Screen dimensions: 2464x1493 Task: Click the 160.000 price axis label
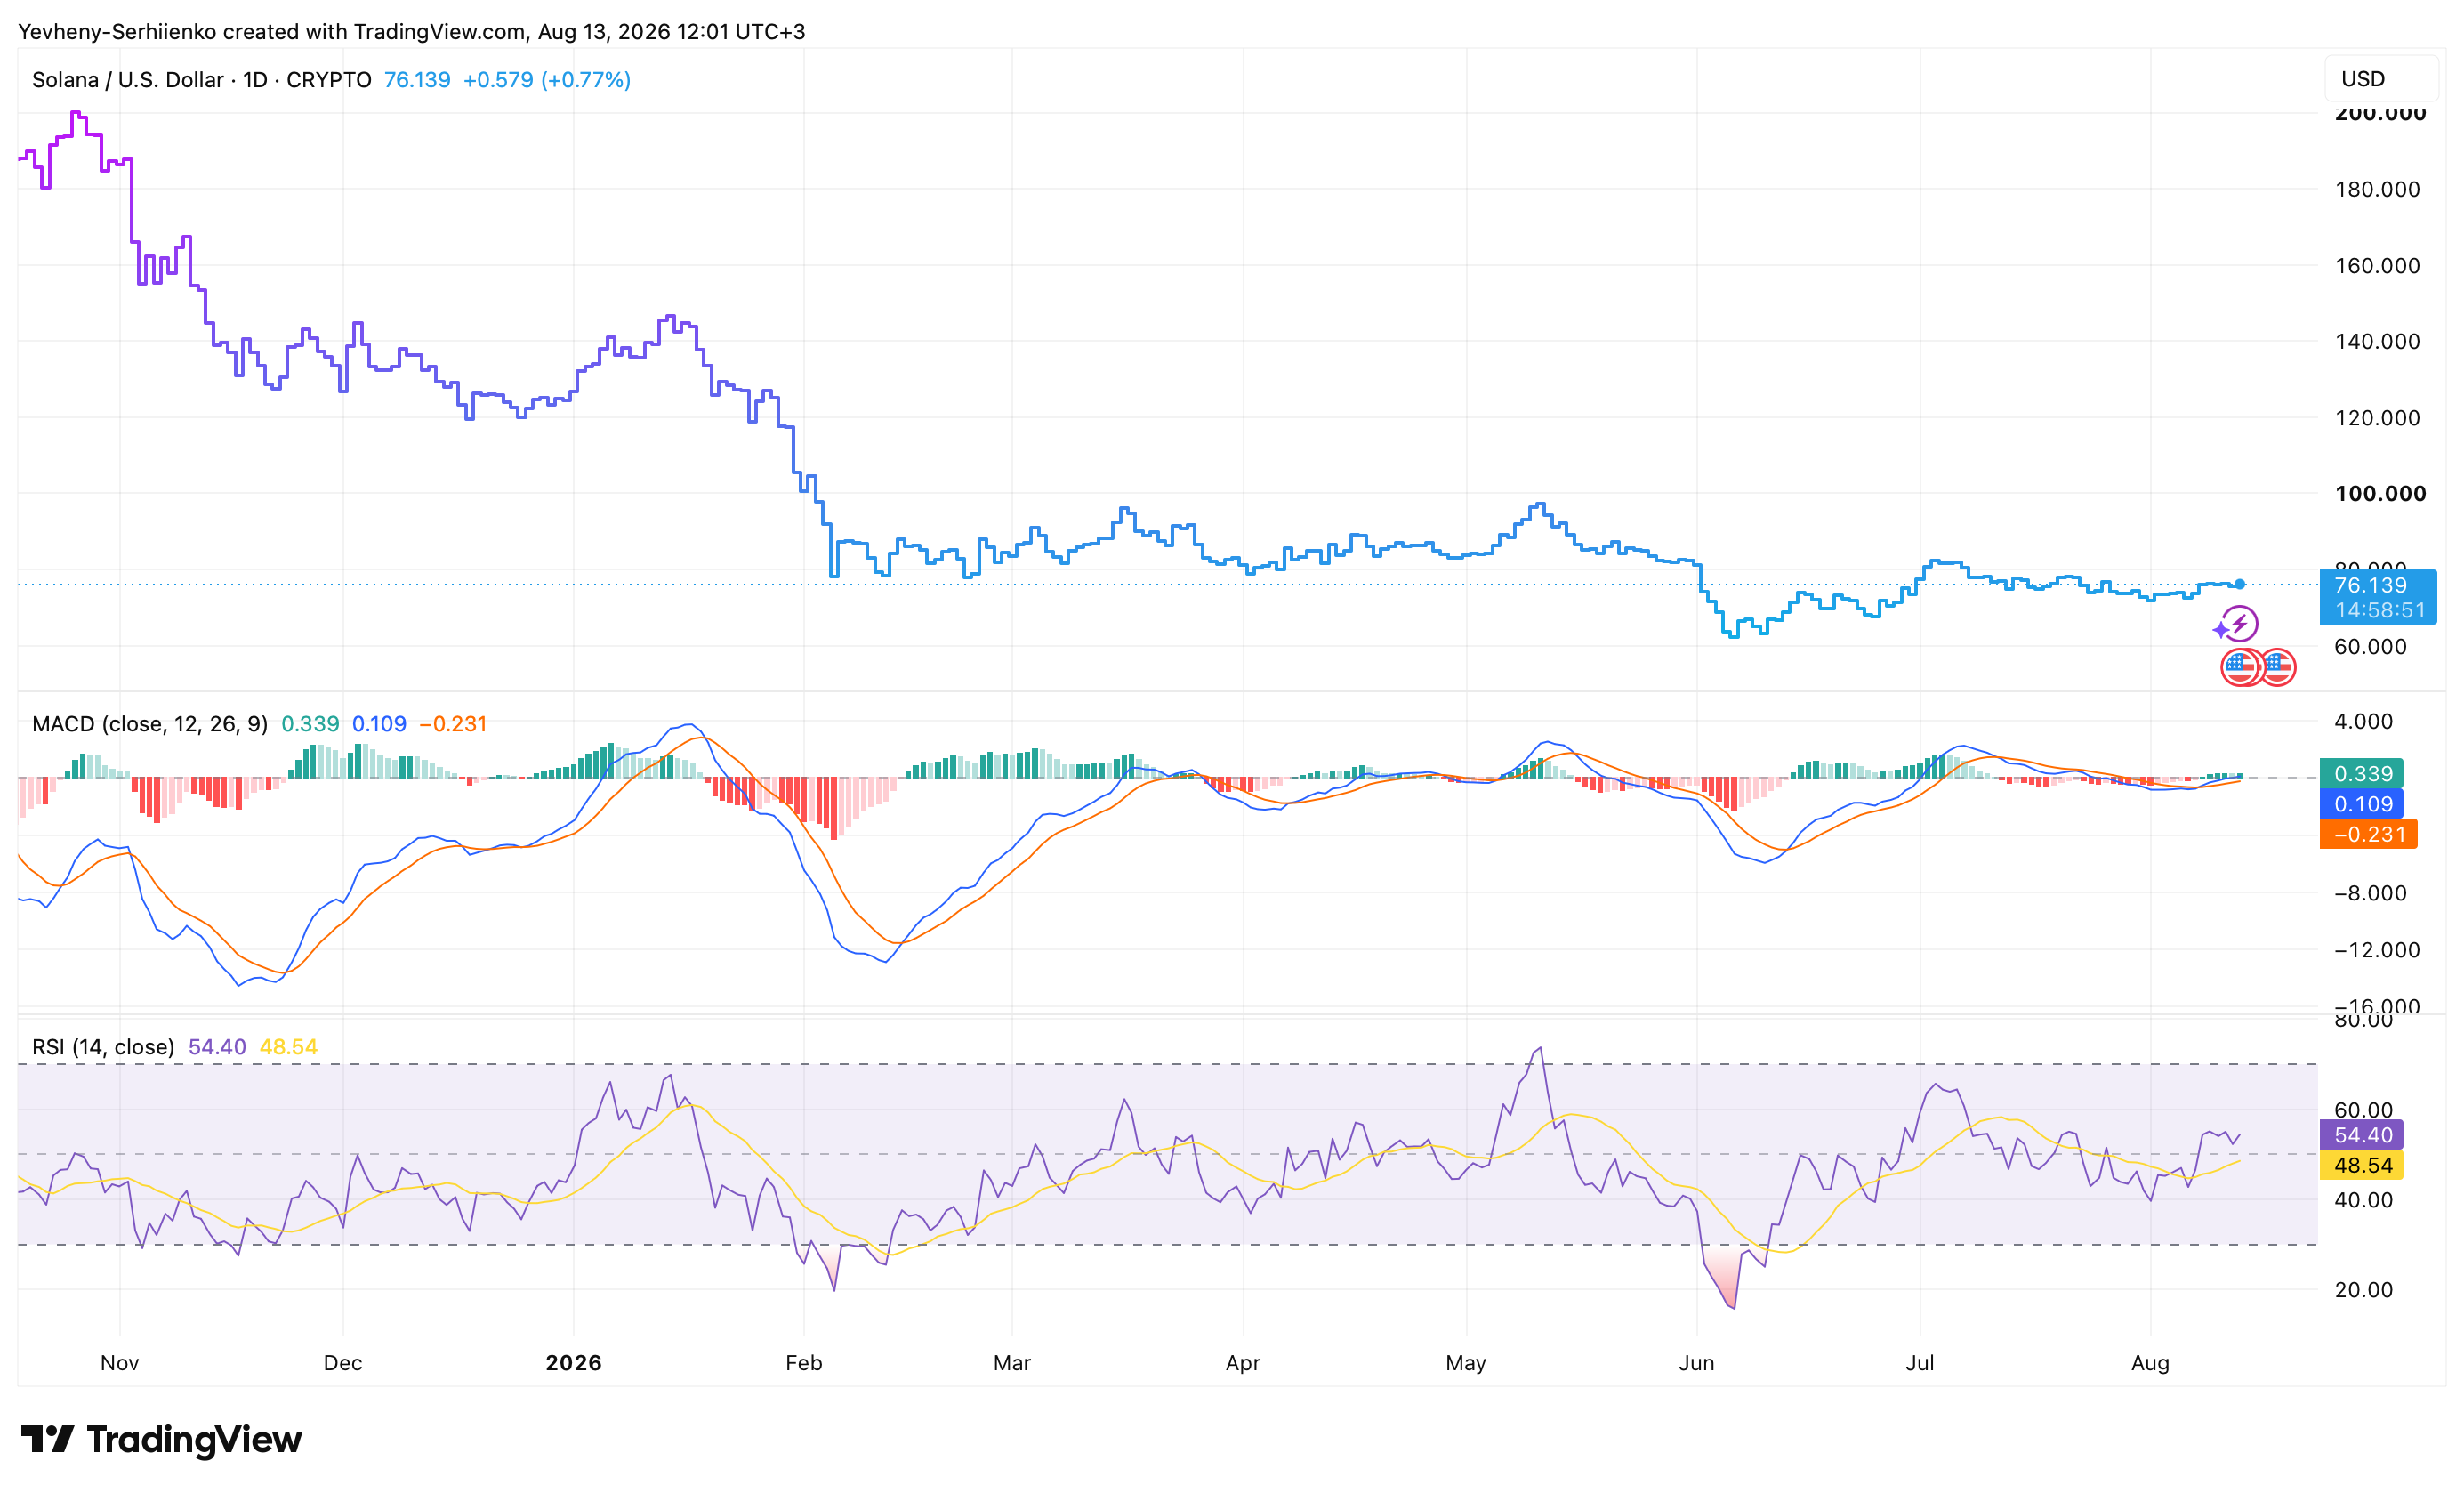tap(2377, 266)
